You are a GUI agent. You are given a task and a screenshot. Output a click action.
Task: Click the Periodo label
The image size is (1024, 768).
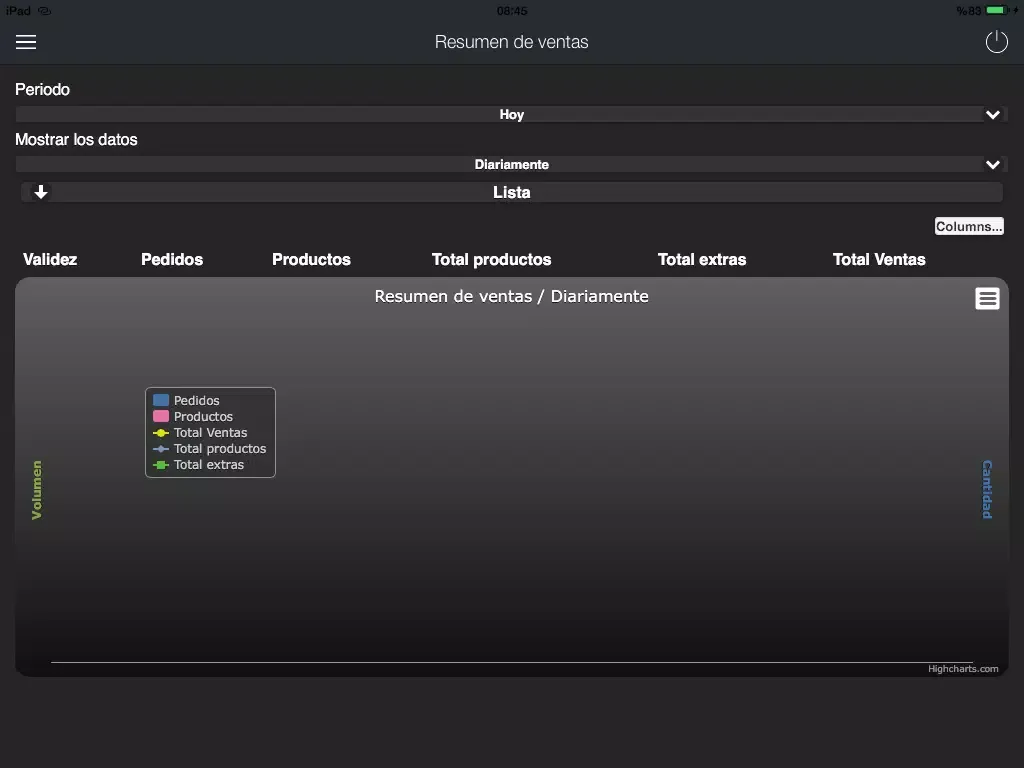42,89
